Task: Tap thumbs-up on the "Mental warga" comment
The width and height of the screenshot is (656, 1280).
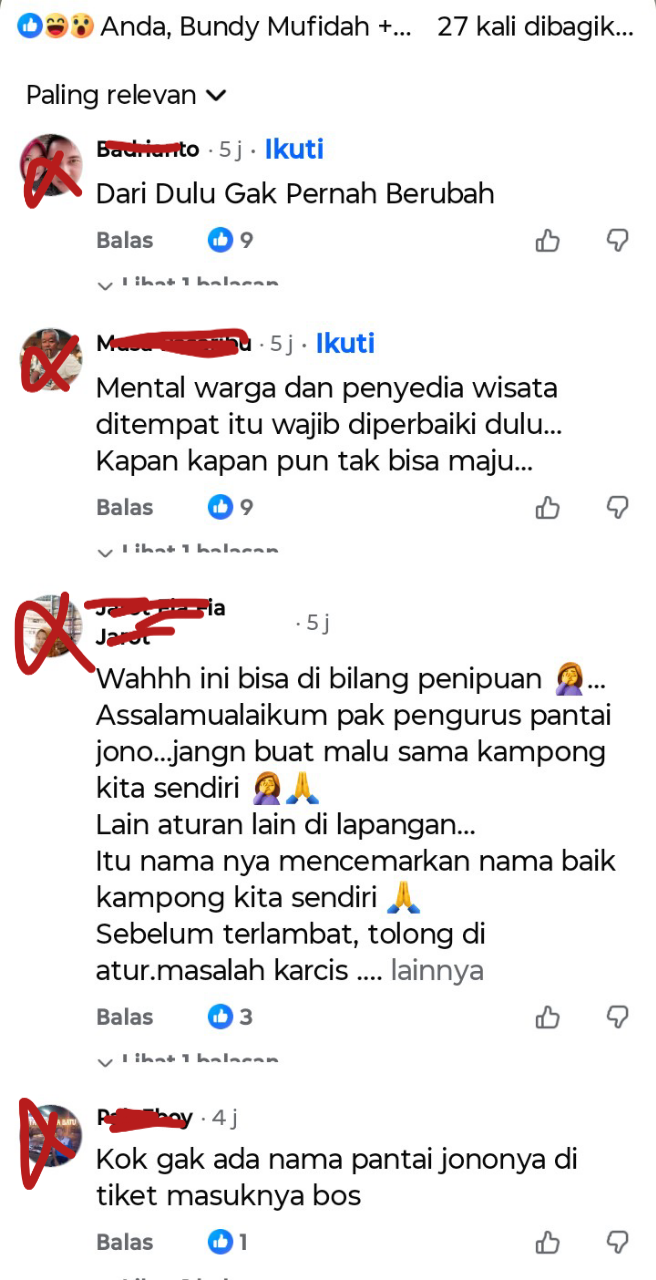Action: point(547,507)
